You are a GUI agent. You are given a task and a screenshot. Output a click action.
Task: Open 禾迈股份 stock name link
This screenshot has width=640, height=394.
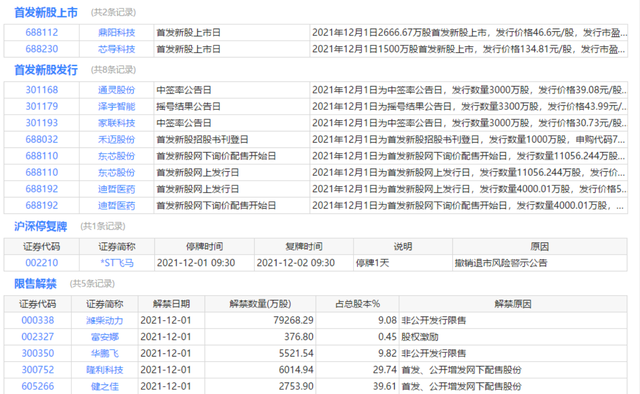(116, 140)
